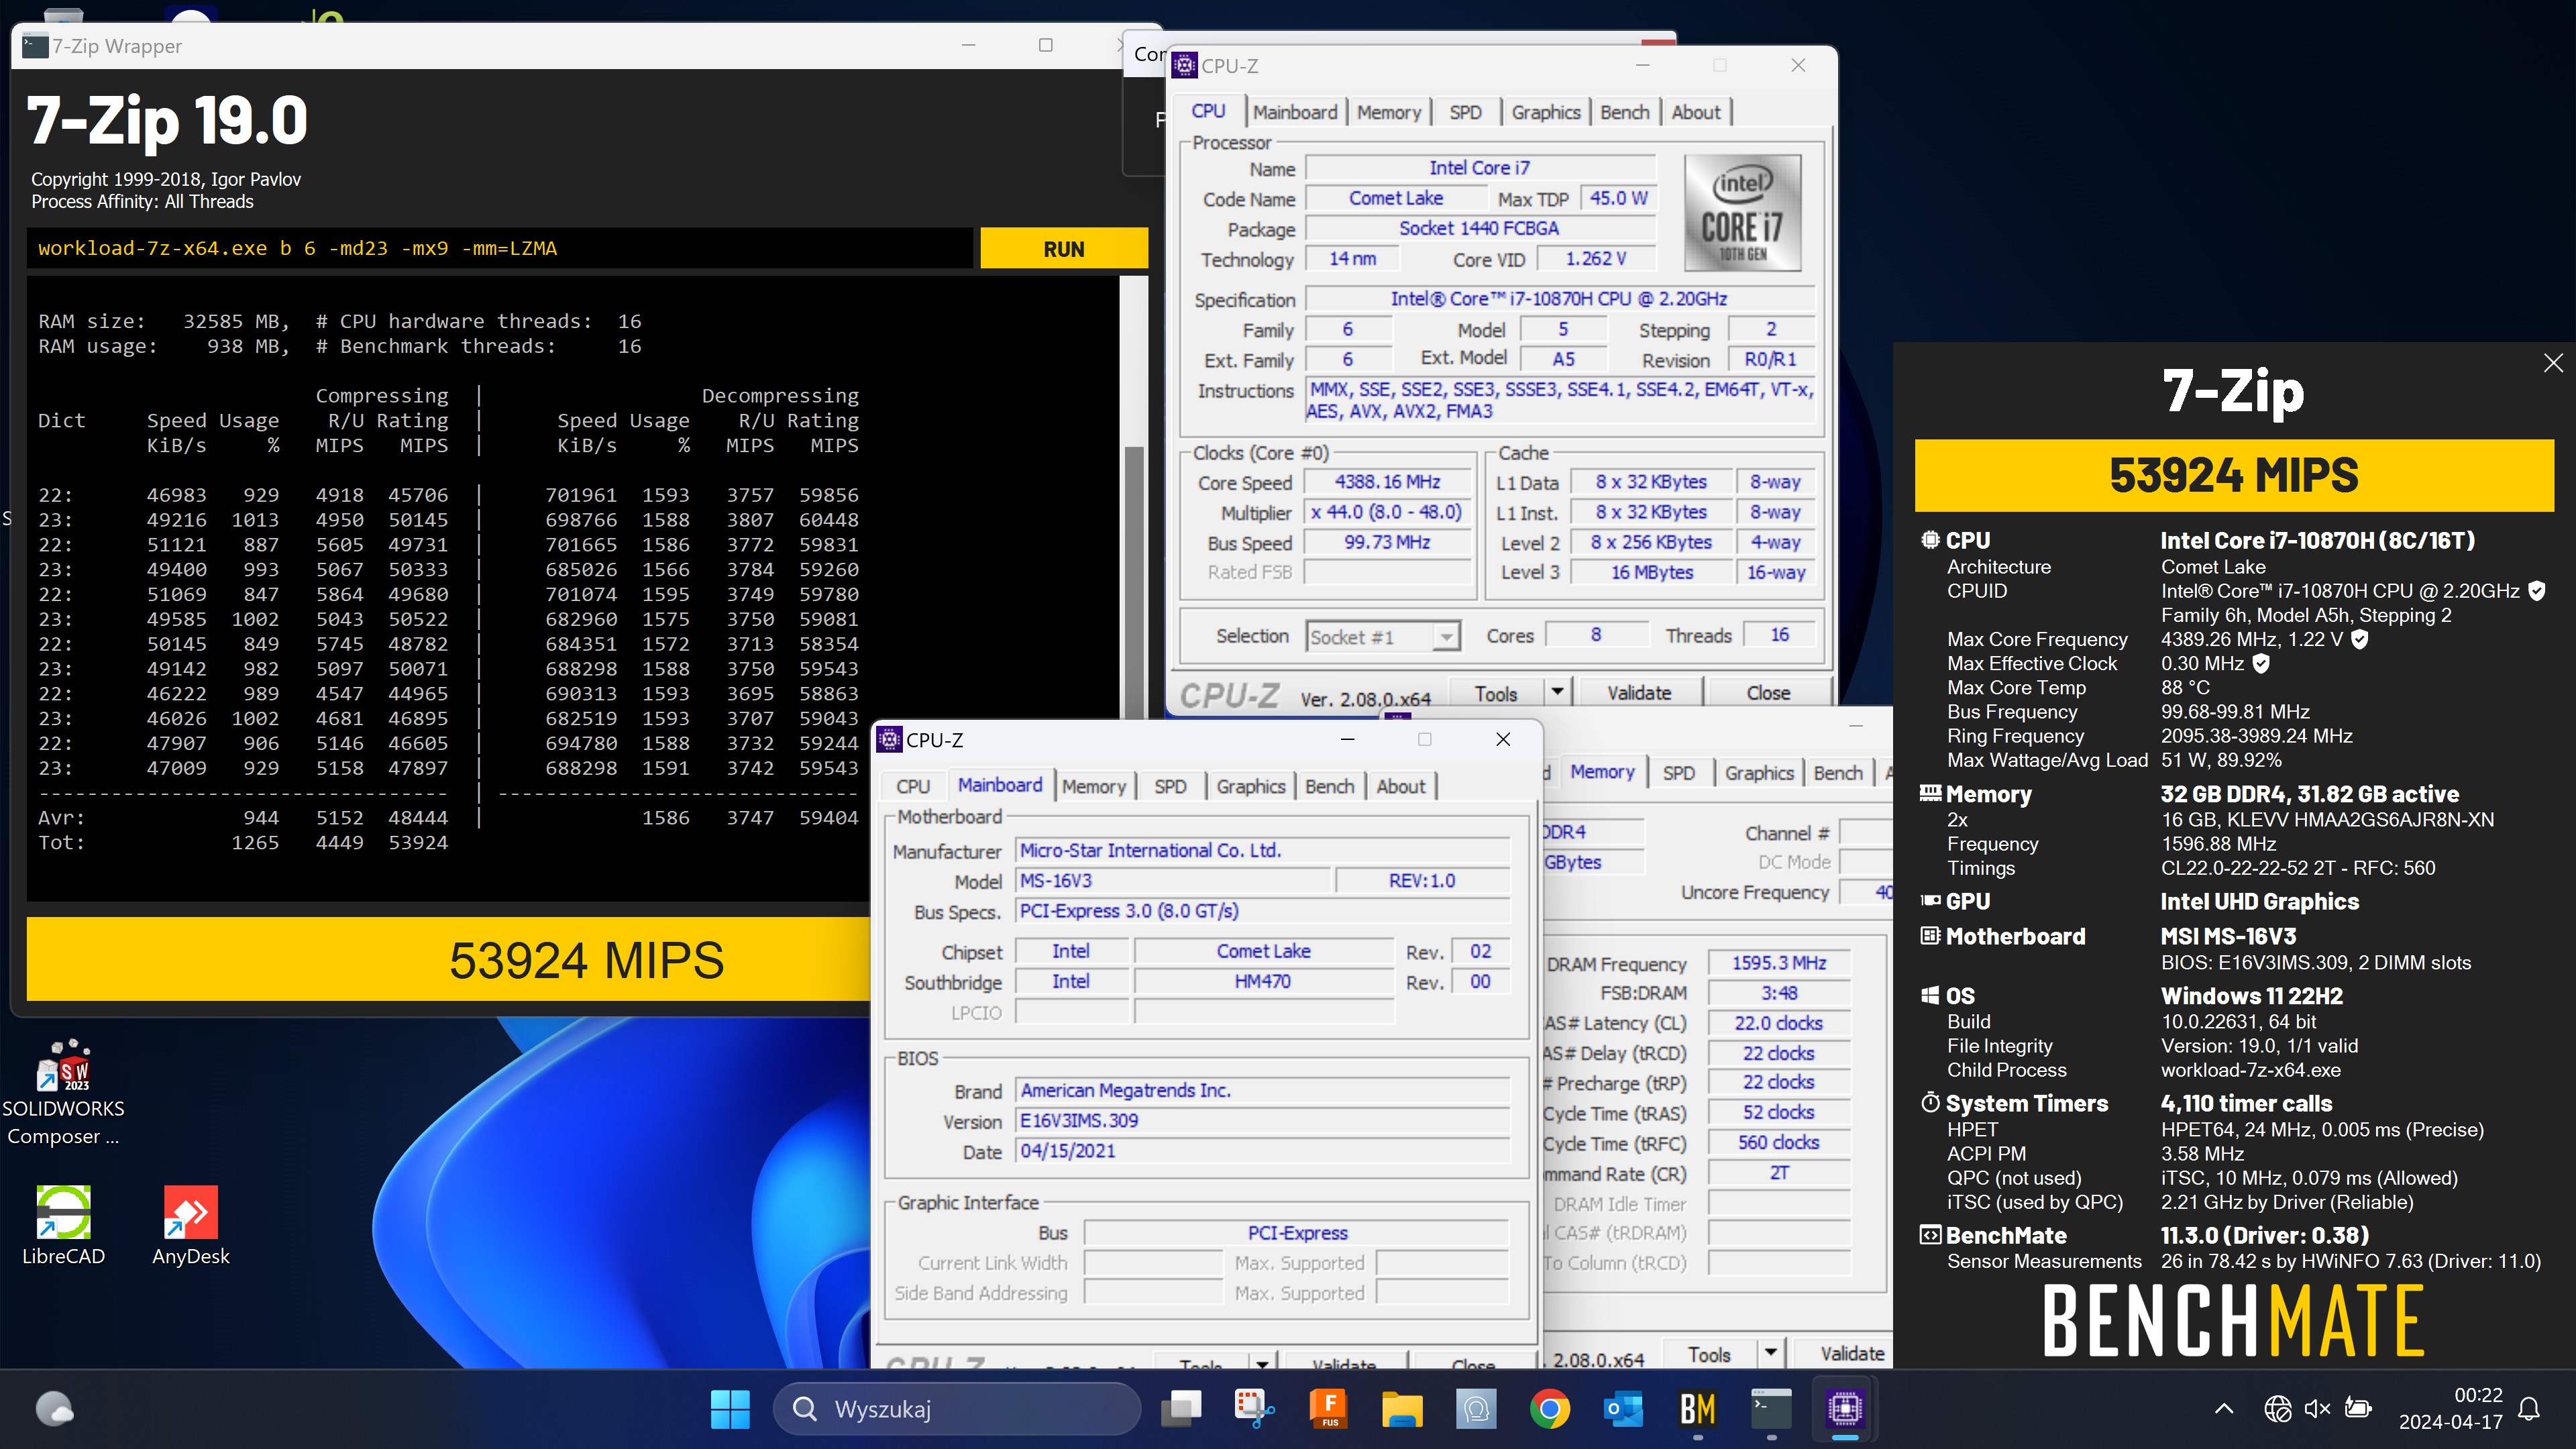Open the Windows Start menu
Image resolution: width=2576 pixels, height=1449 pixels.
[x=730, y=1409]
